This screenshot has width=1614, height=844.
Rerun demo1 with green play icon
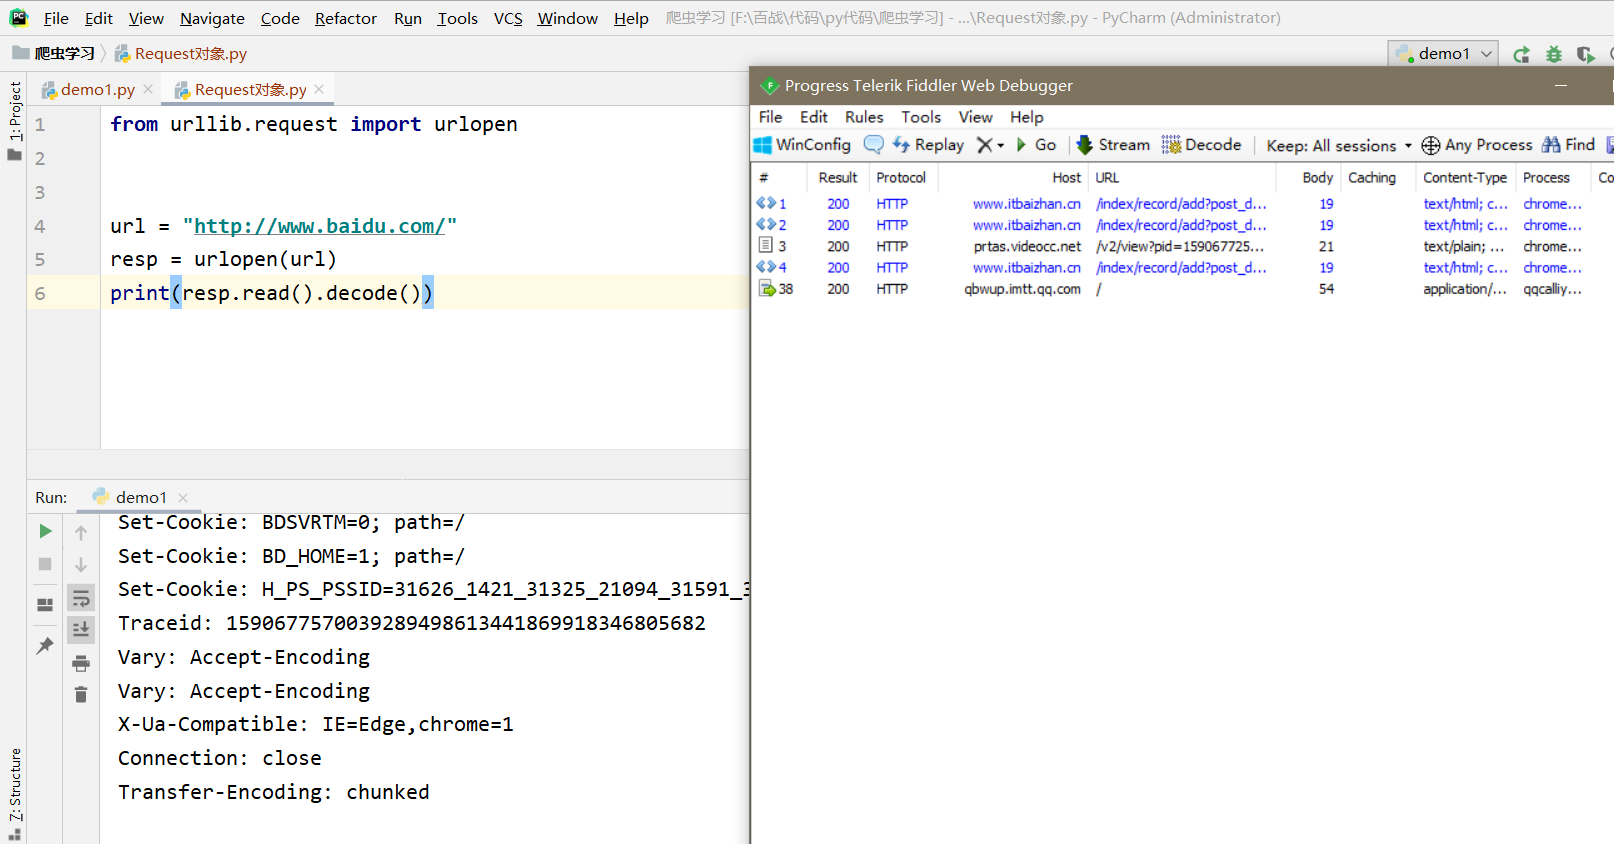click(x=45, y=531)
